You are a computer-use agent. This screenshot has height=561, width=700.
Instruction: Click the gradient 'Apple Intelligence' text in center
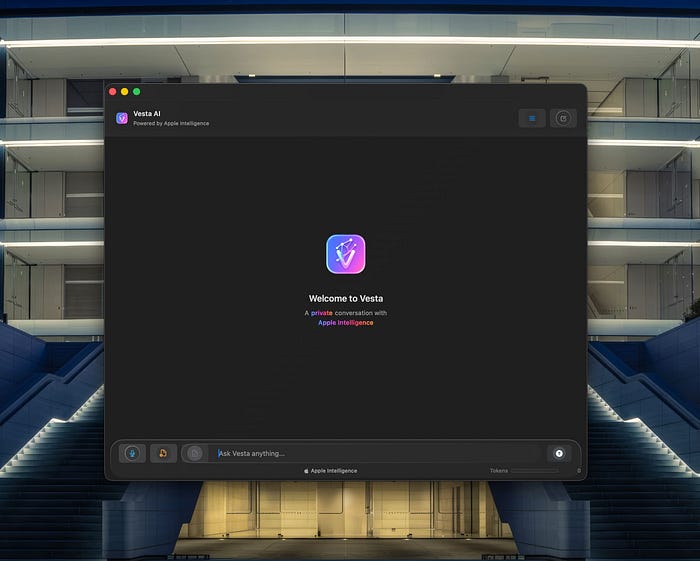tap(346, 323)
